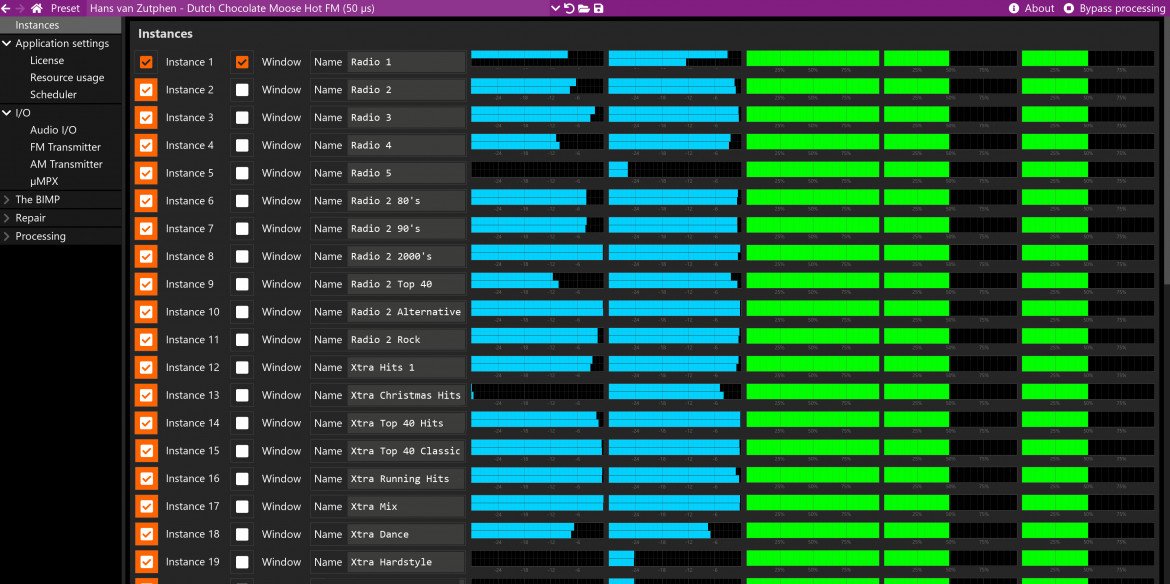Click the save preset disk icon
Screen dimensions: 1170x584
point(598,8)
